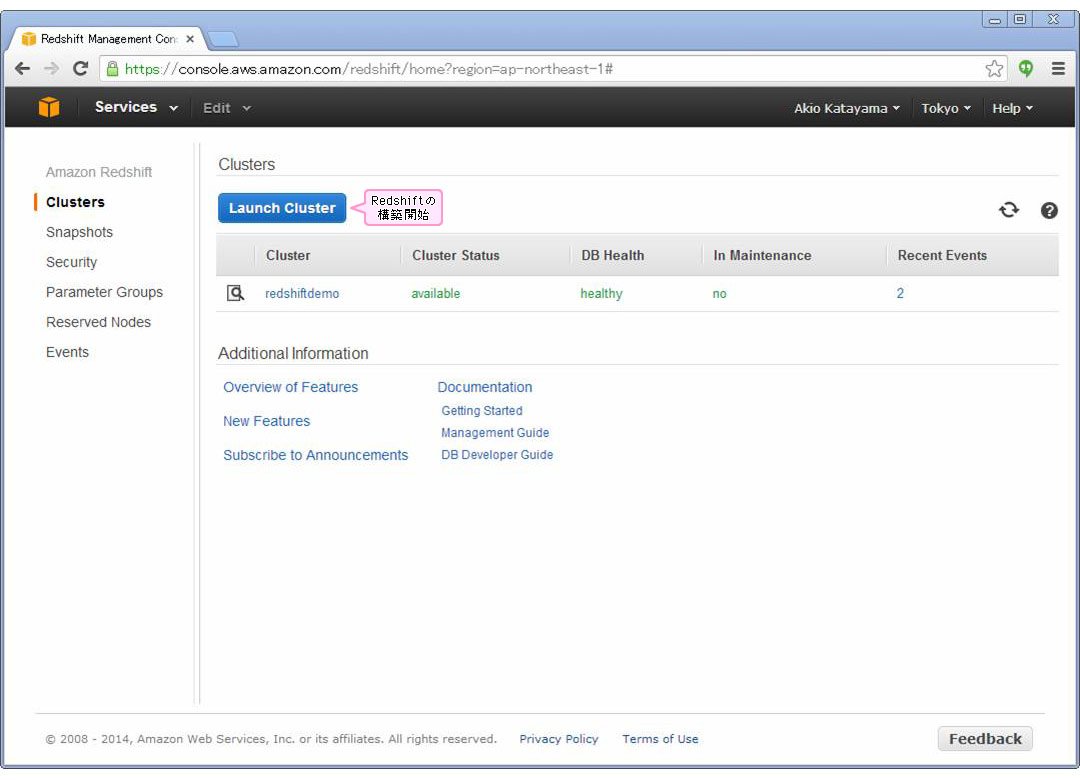This screenshot has height=780, width=1080.
Task: Expand the Edit dropdown menu
Action: [x=227, y=108]
